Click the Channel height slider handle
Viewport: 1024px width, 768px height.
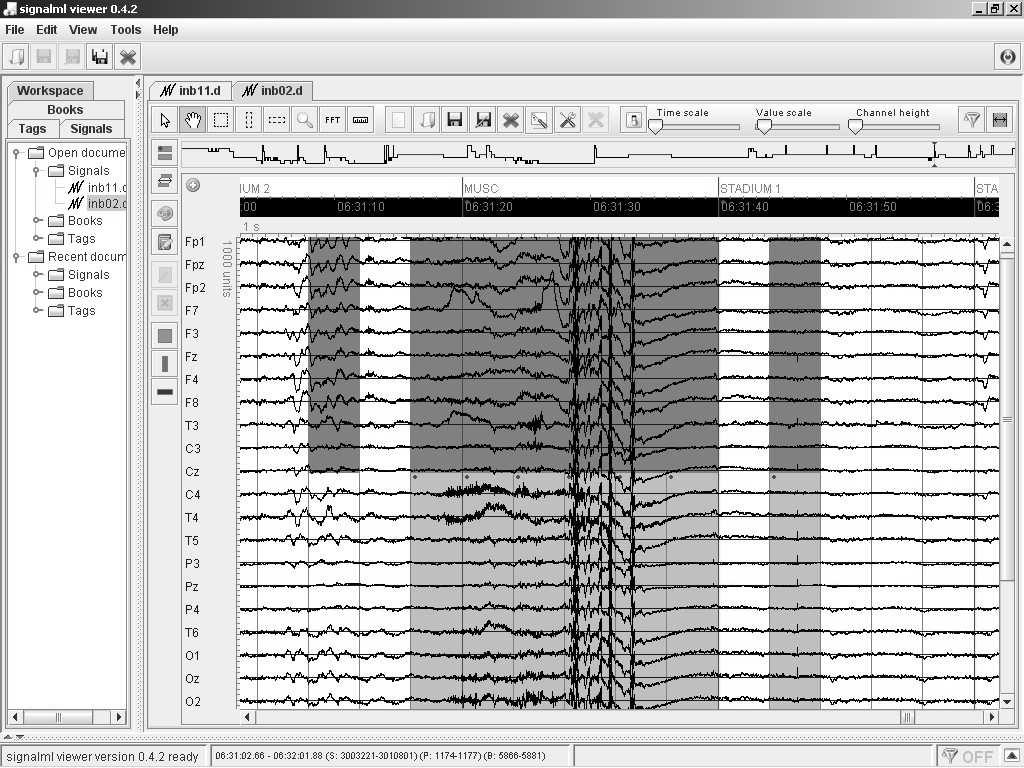pyautogui.click(x=856, y=127)
